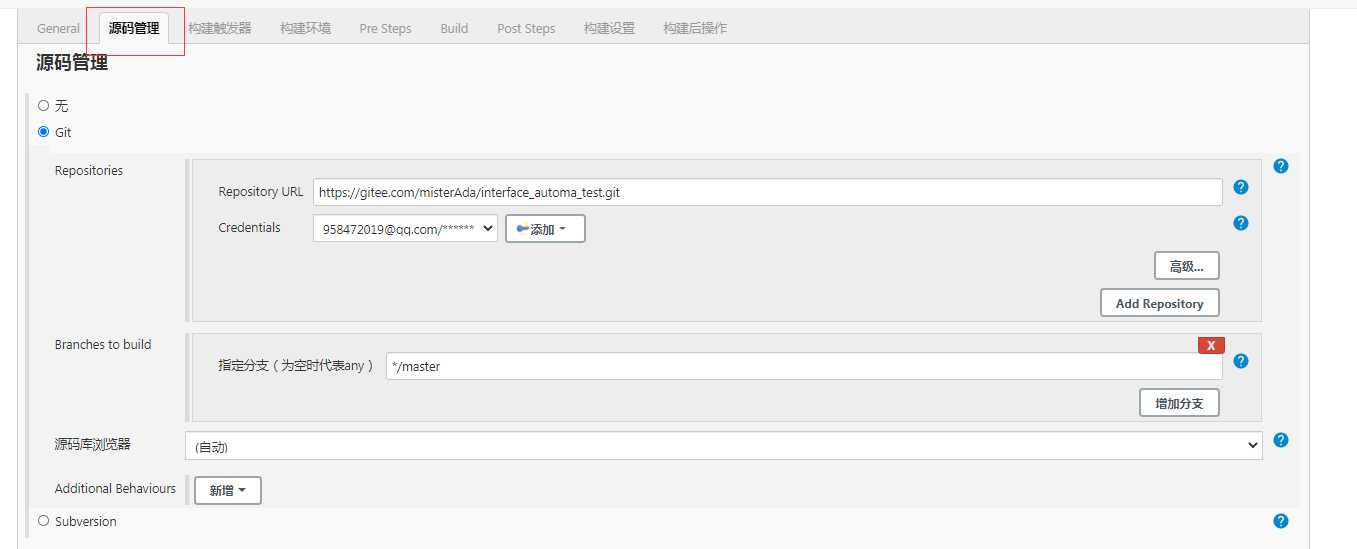Click help icon for 源码库浏览器 dropdown
Screen dimensions: 1357x549
click(1281, 440)
